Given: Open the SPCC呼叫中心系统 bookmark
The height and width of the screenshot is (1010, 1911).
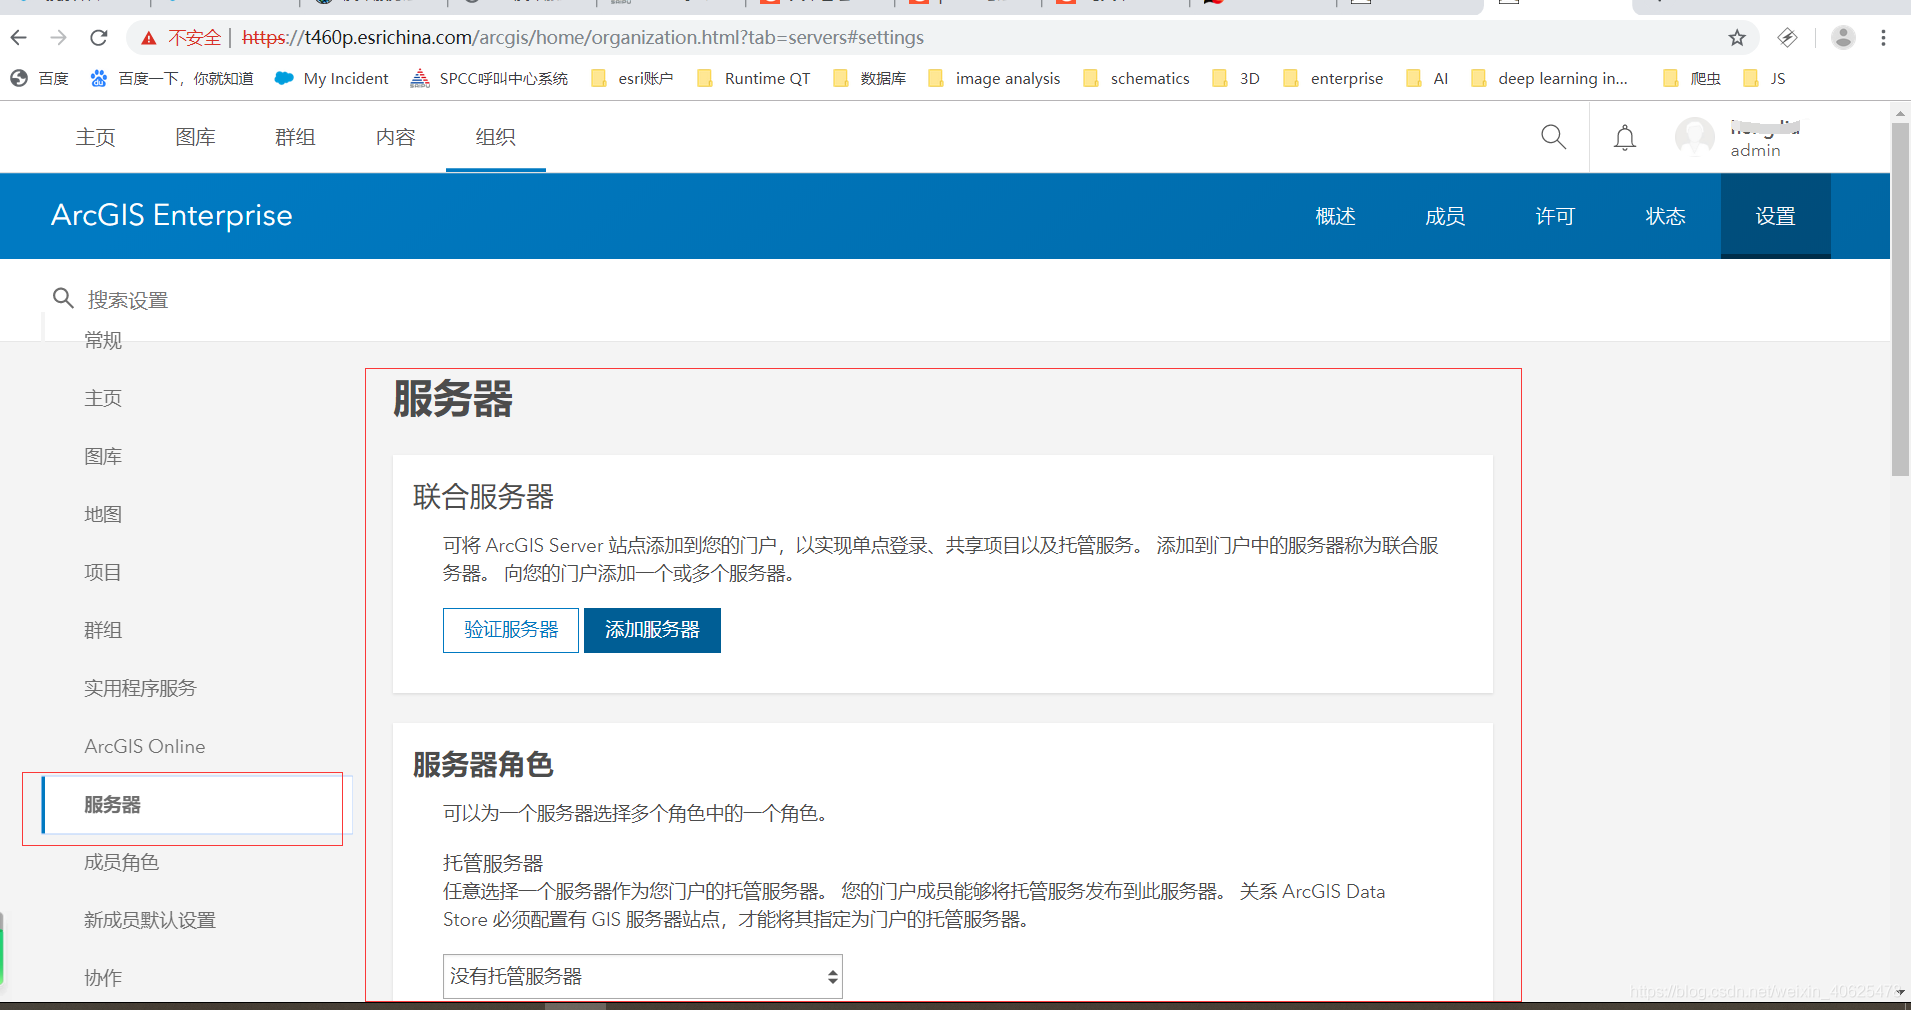Looking at the screenshot, I should coord(489,79).
